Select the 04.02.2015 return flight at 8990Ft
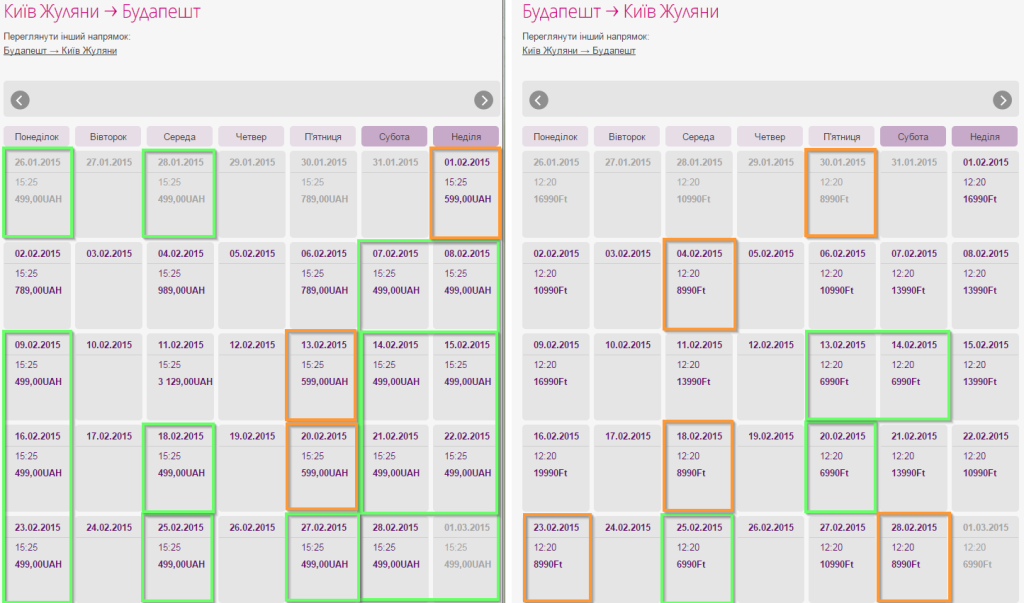The height and width of the screenshot is (603, 1024). (699, 285)
